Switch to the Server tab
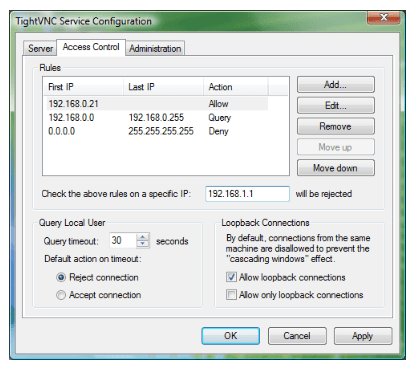The height and width of the screenshot is (365, 410). (40, 49)
